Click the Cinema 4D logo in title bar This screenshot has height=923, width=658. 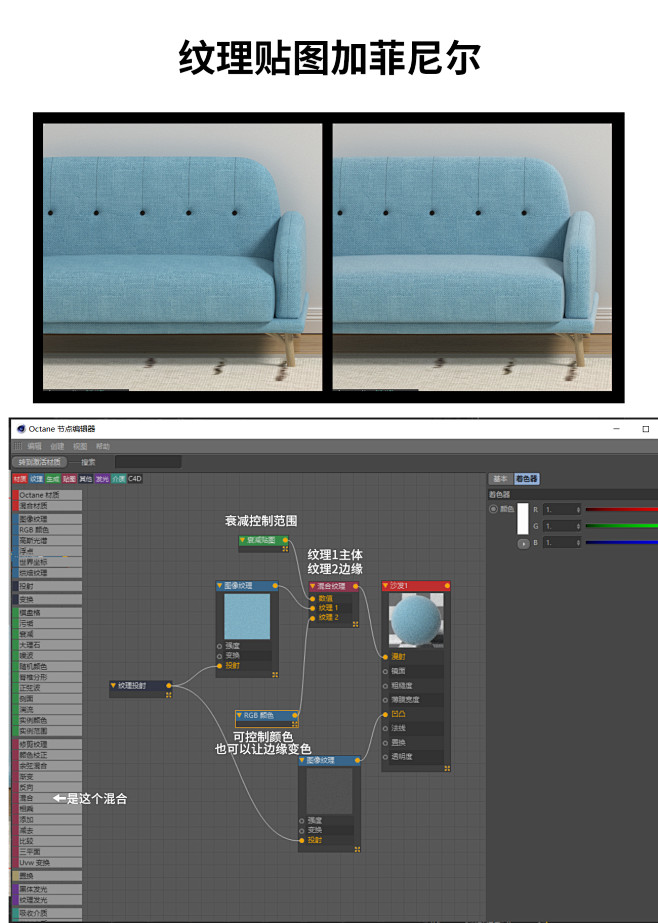tap(21, 429)
